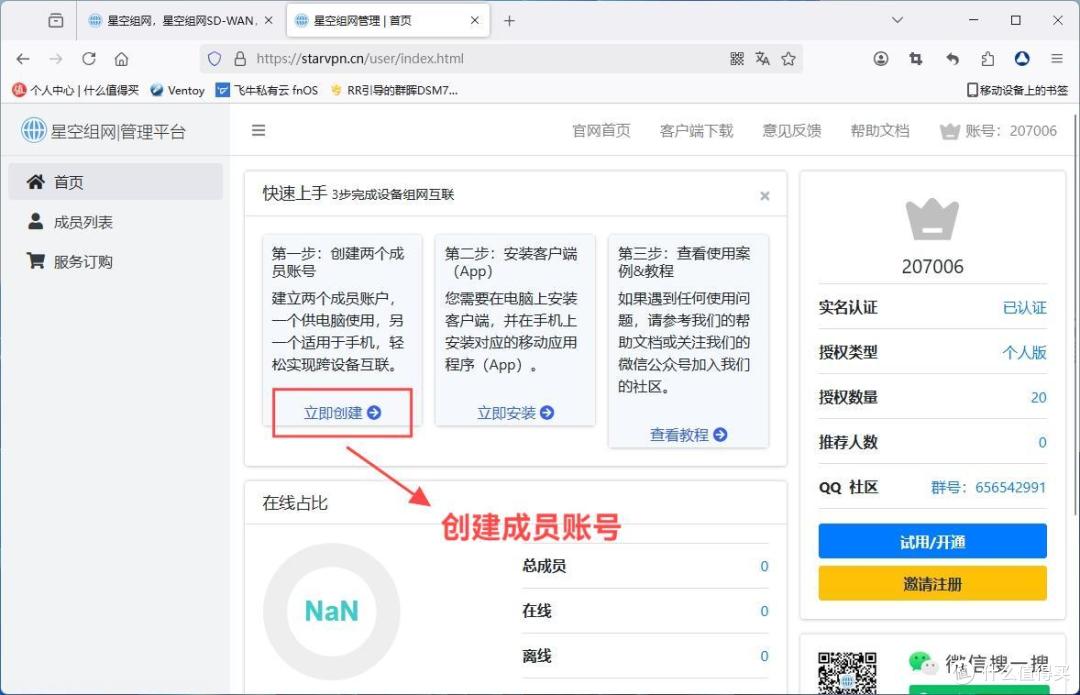The image size is (1080, 695).
Task: Open the extensions puzzle icon
Action: (x=988, y=59)
